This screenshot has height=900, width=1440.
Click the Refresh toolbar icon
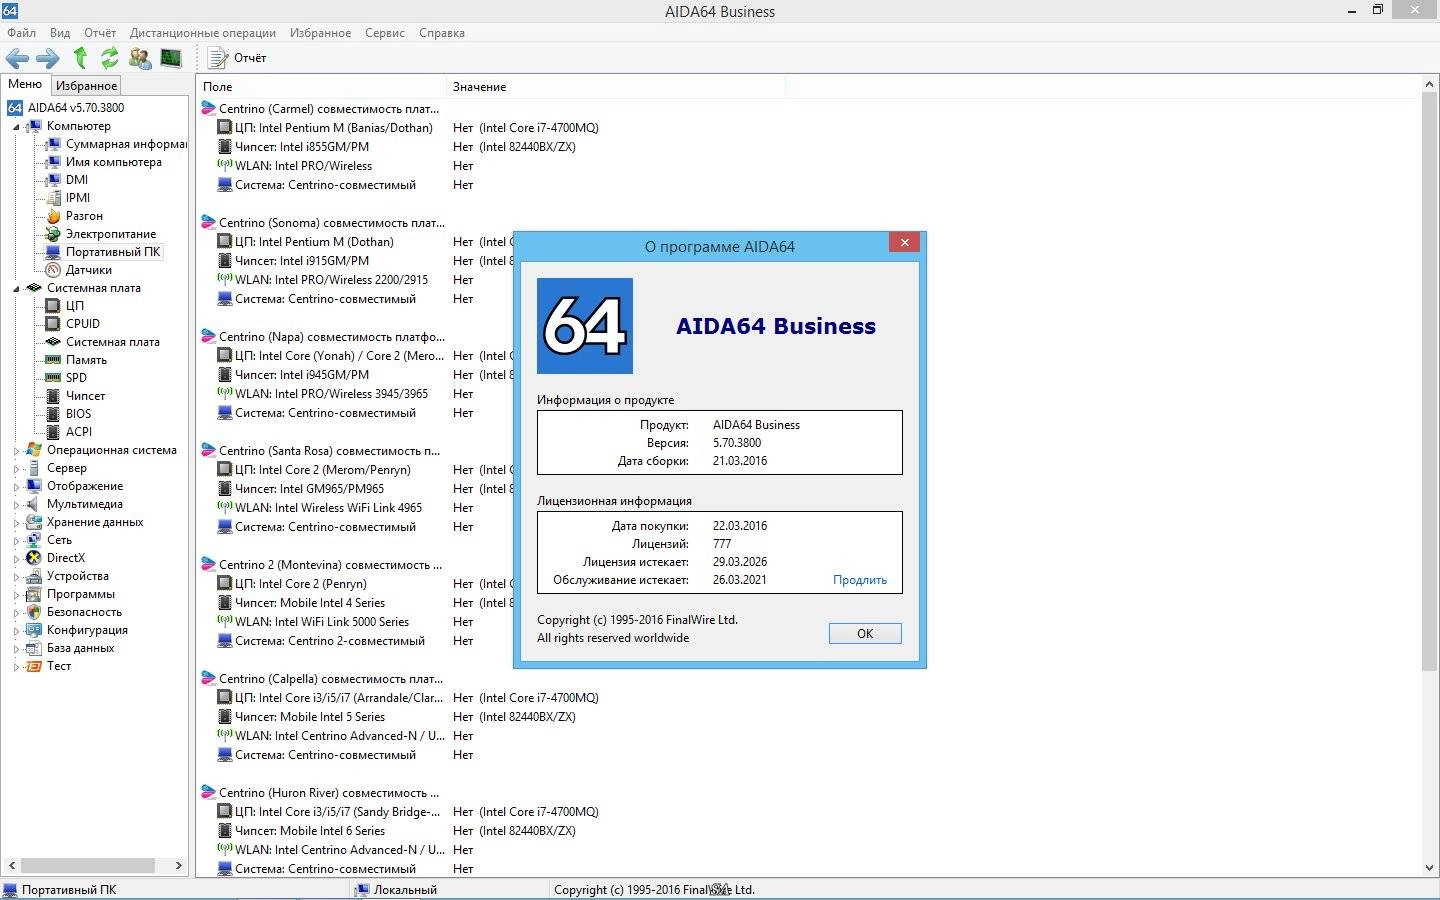pyautogui.click(x=109, y=58)
